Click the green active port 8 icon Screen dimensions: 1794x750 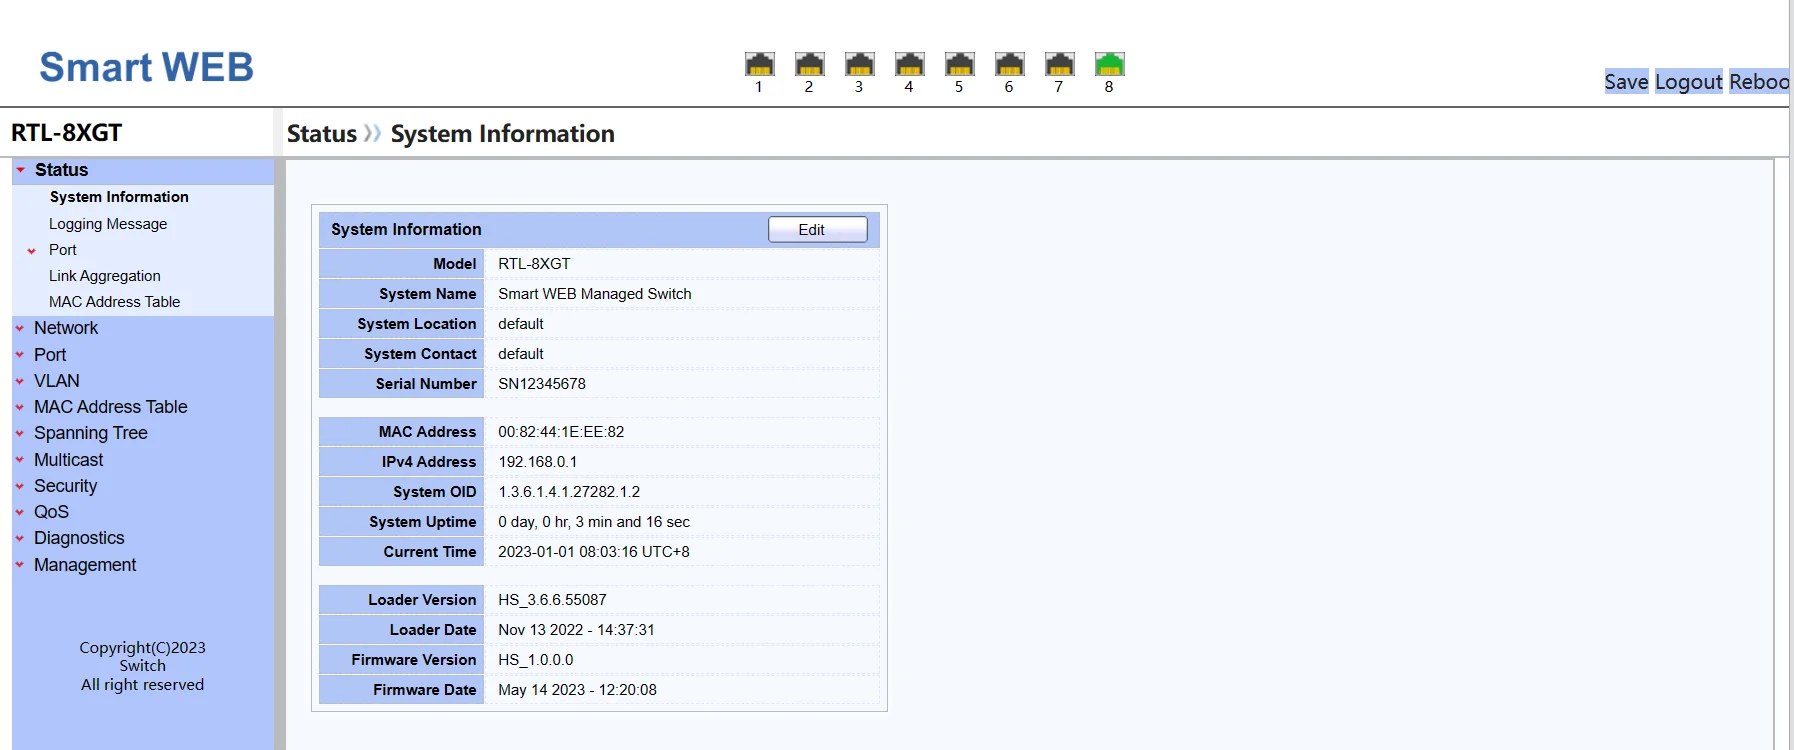[x=1109, y=65]
